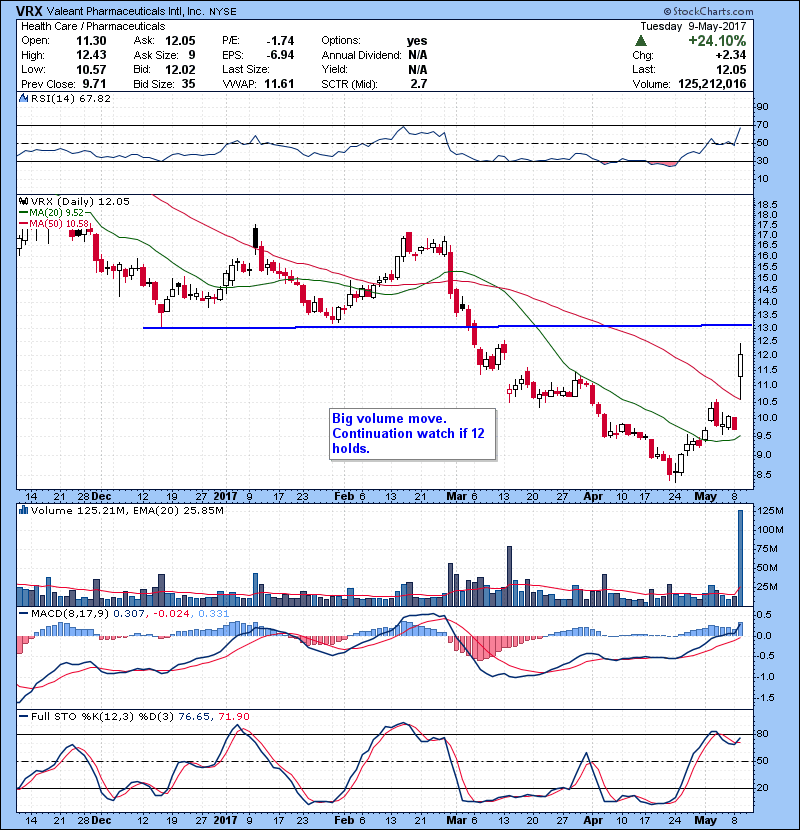Click the green up-triangle gain indicator
Viewport: 800px width, 830px height.
point(641,41)
